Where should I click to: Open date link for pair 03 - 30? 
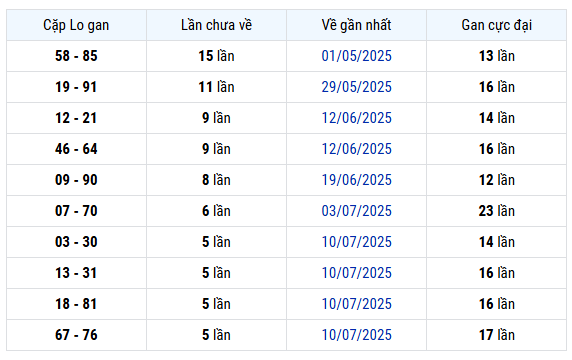click(356, 242)
